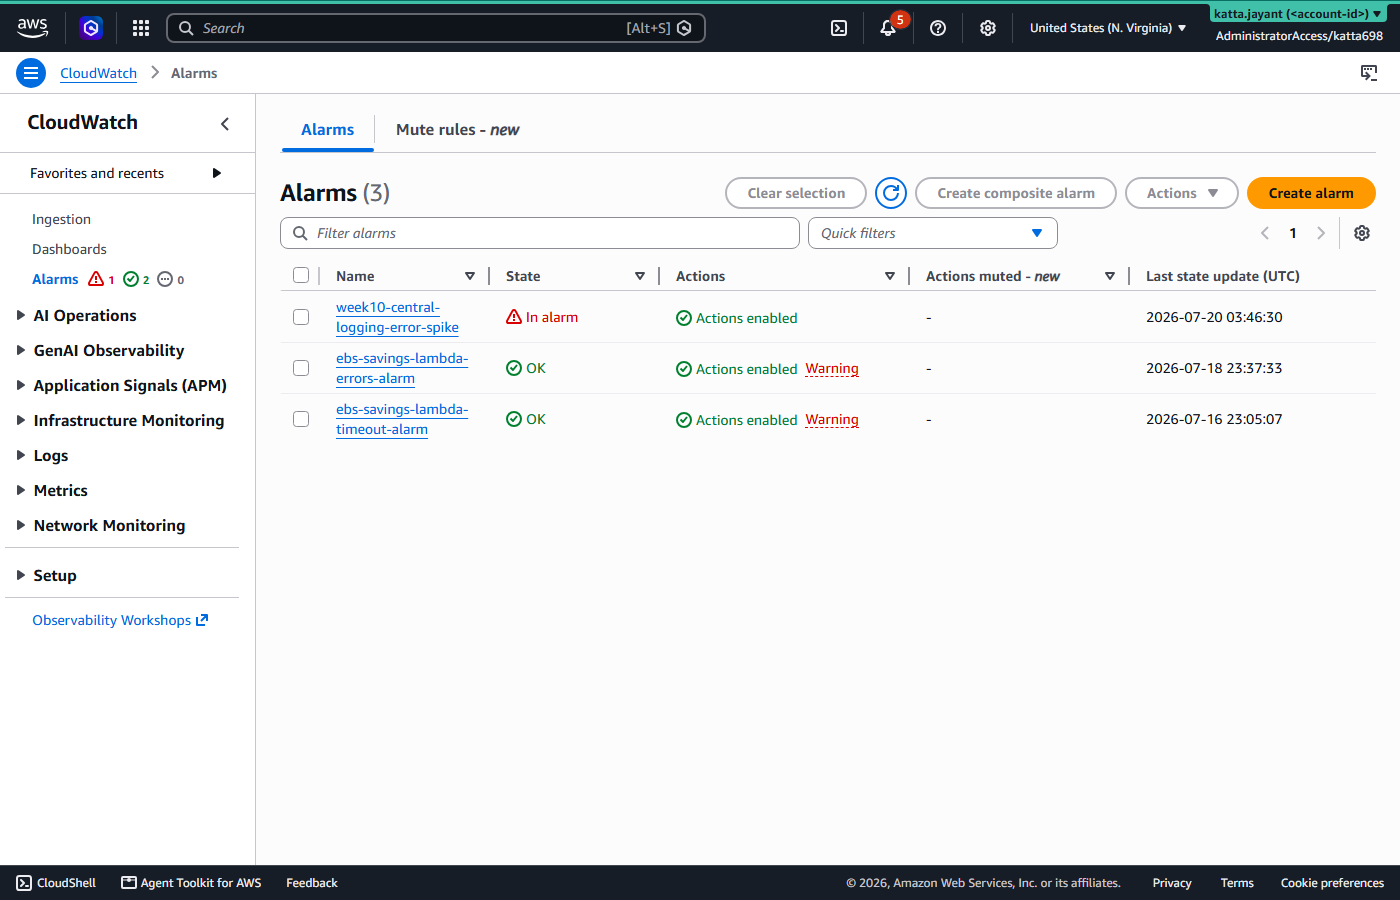Launch CloudShell from the top bar icon

click(x=839, y=28)
